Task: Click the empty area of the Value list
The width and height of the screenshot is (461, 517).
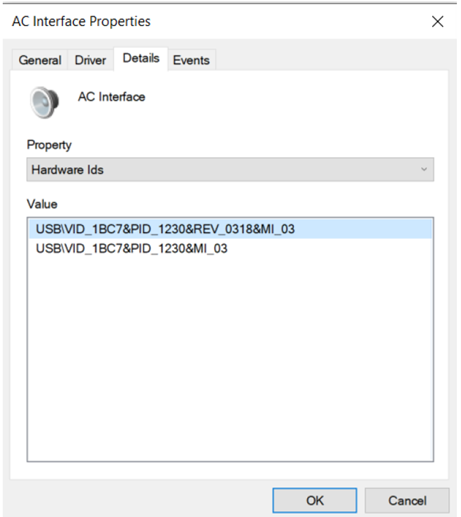Action: (230, 358)
